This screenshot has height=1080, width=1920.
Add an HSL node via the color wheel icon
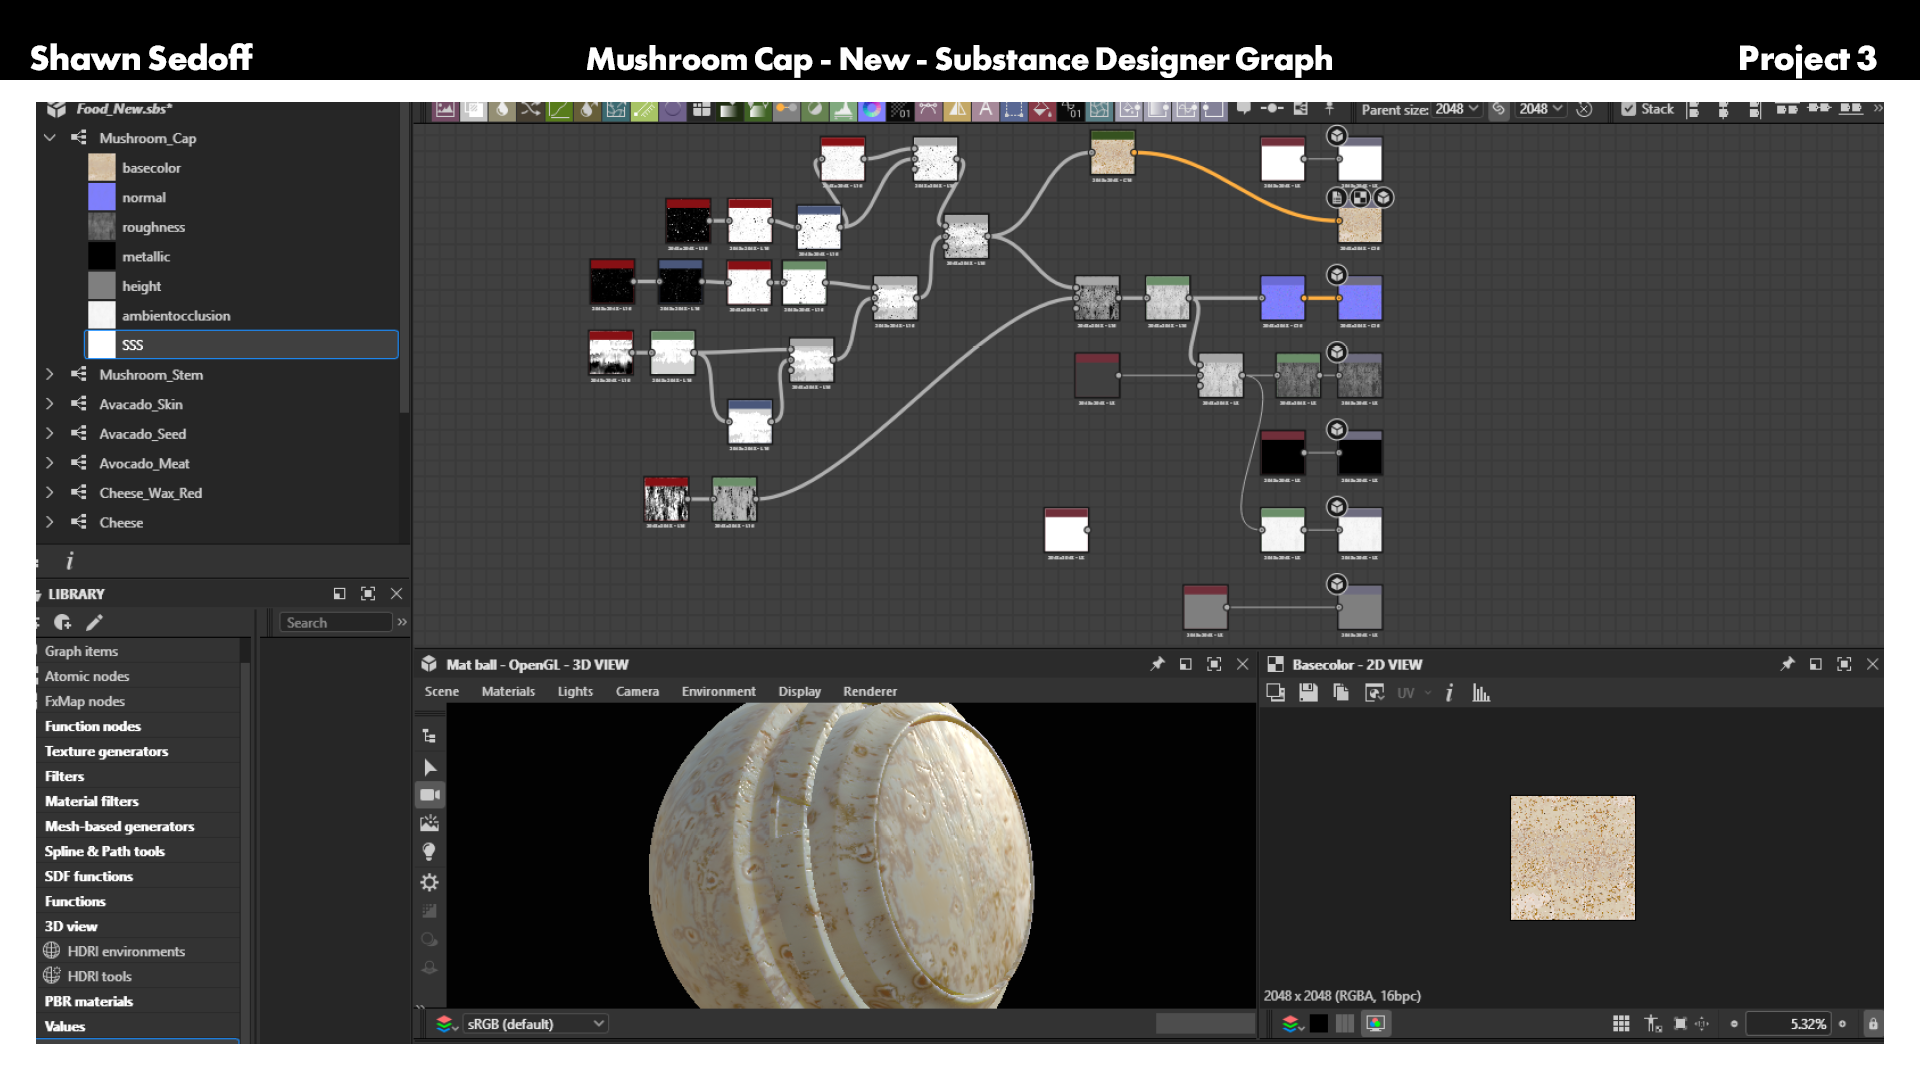coord(872,109)
